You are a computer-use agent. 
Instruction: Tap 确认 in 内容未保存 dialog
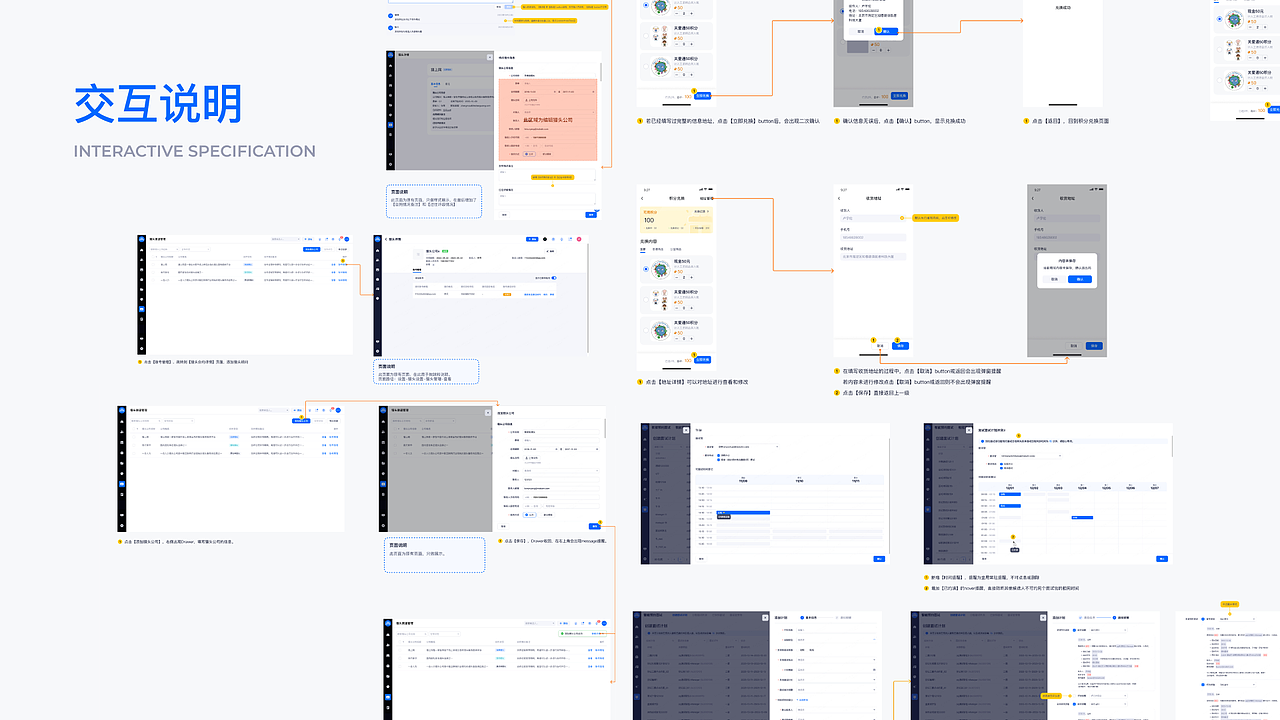click(x=1080, y=279)
